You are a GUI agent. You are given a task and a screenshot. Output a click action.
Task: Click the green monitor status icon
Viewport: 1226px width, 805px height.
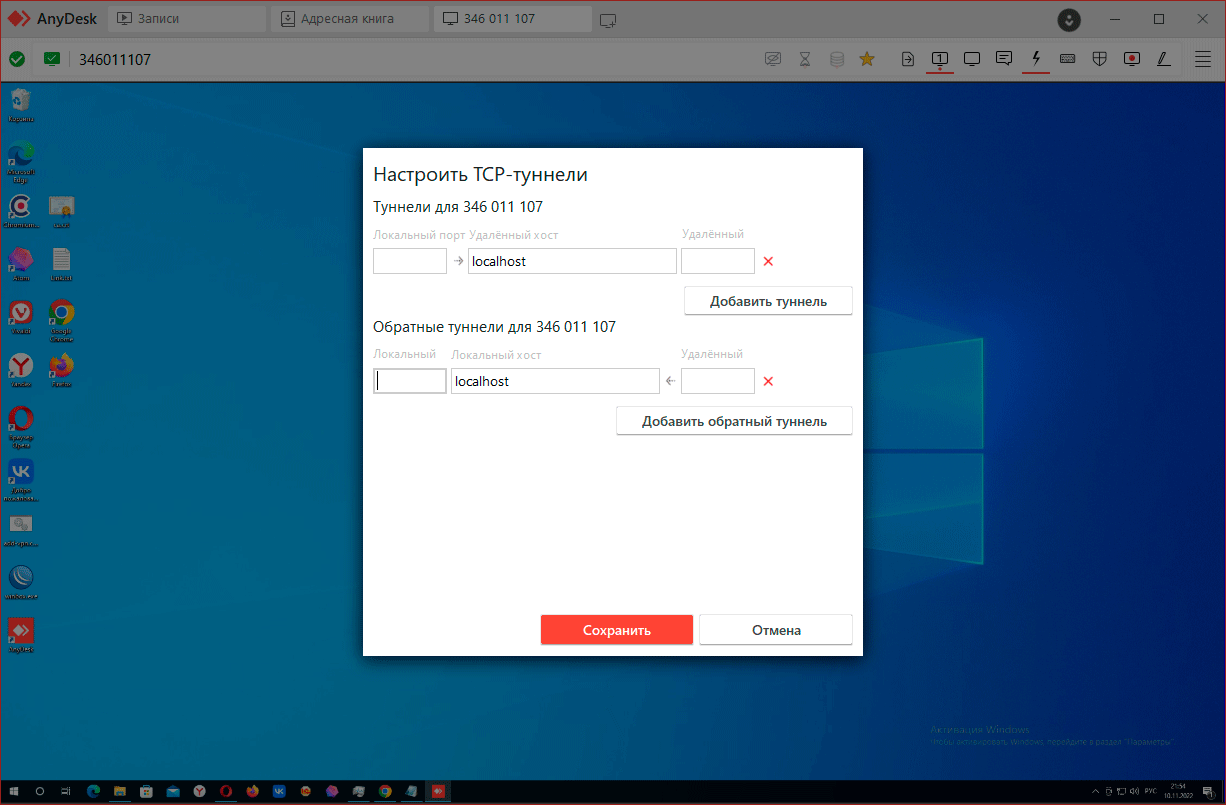(52, 59)
